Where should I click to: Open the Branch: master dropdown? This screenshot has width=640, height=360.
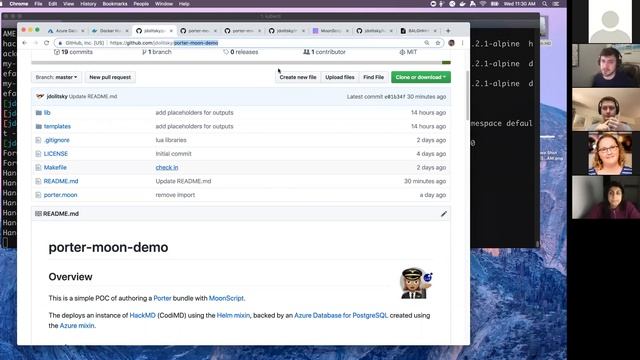click(56, 77)
